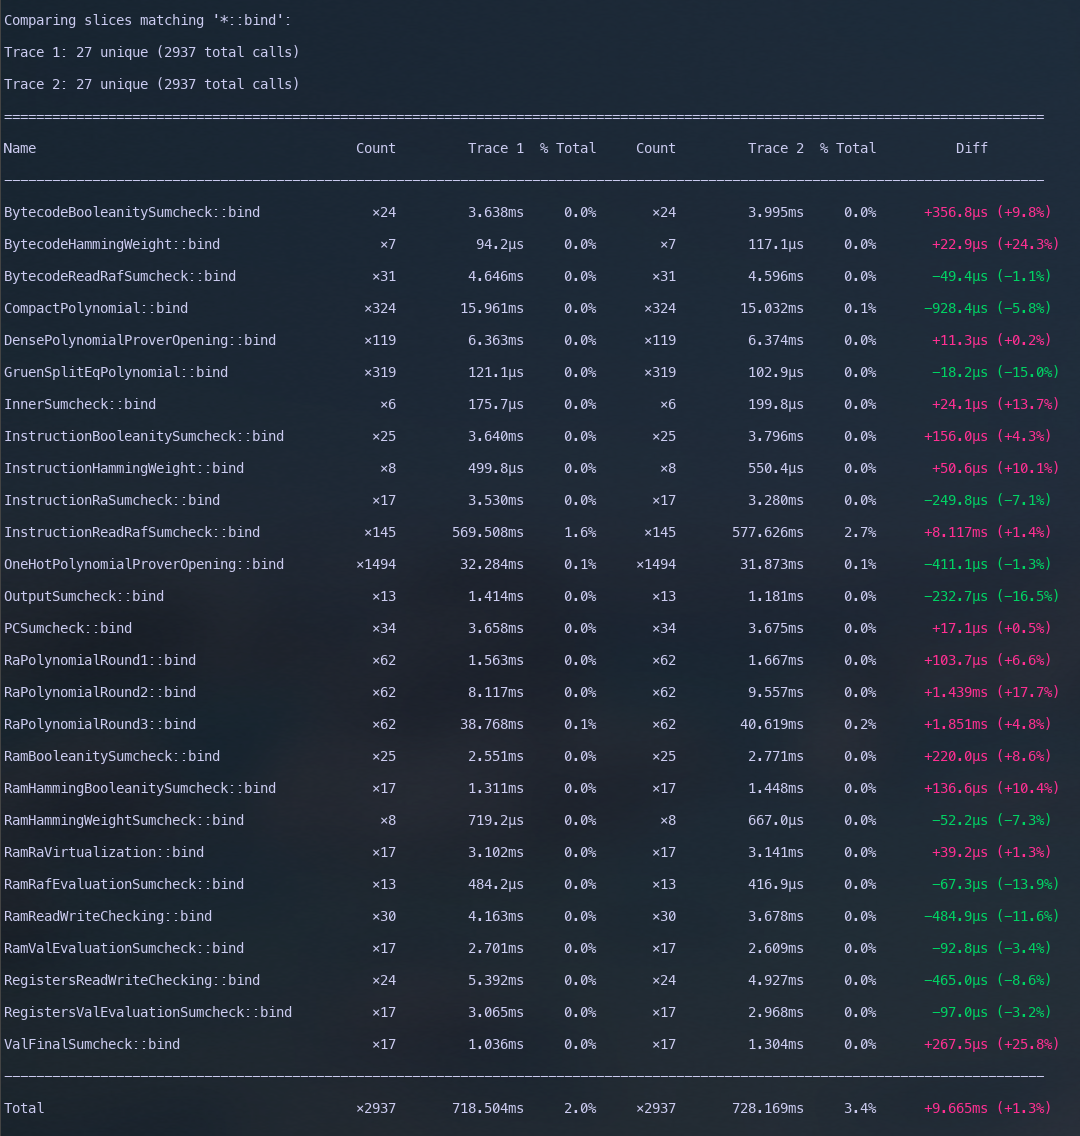
Task: Select the 'Comparing slices matching' header line
Action: click(x=148, y=20)
